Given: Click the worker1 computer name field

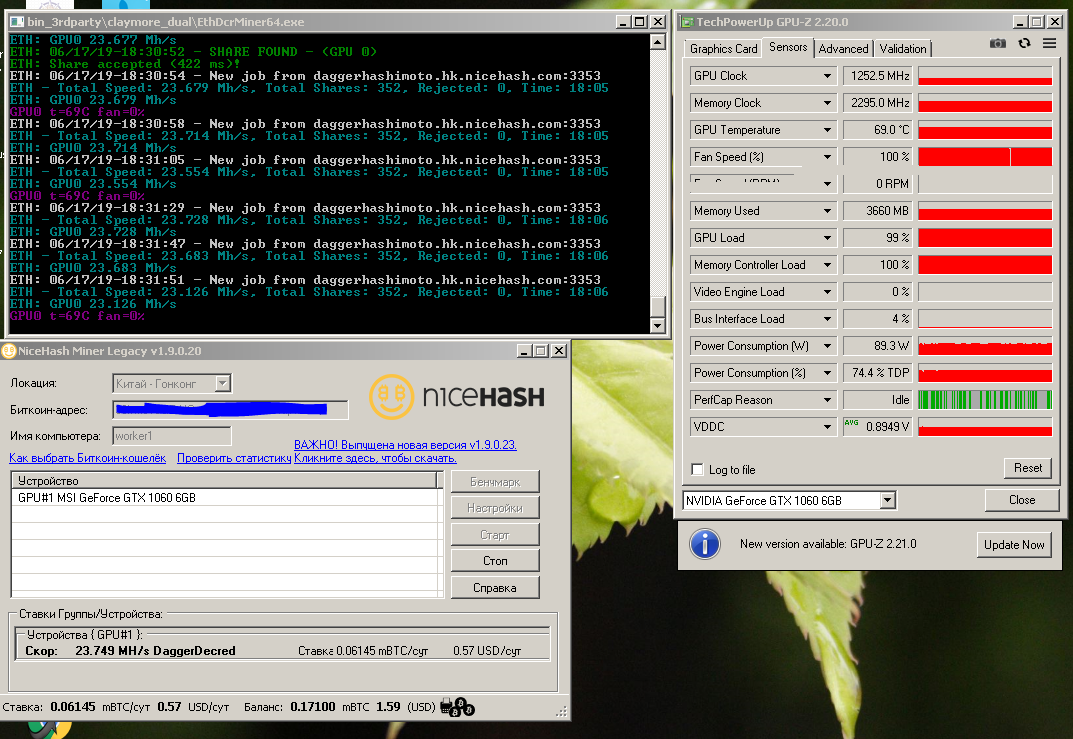Looking at the screenshot, I should [x=172, y=436].
